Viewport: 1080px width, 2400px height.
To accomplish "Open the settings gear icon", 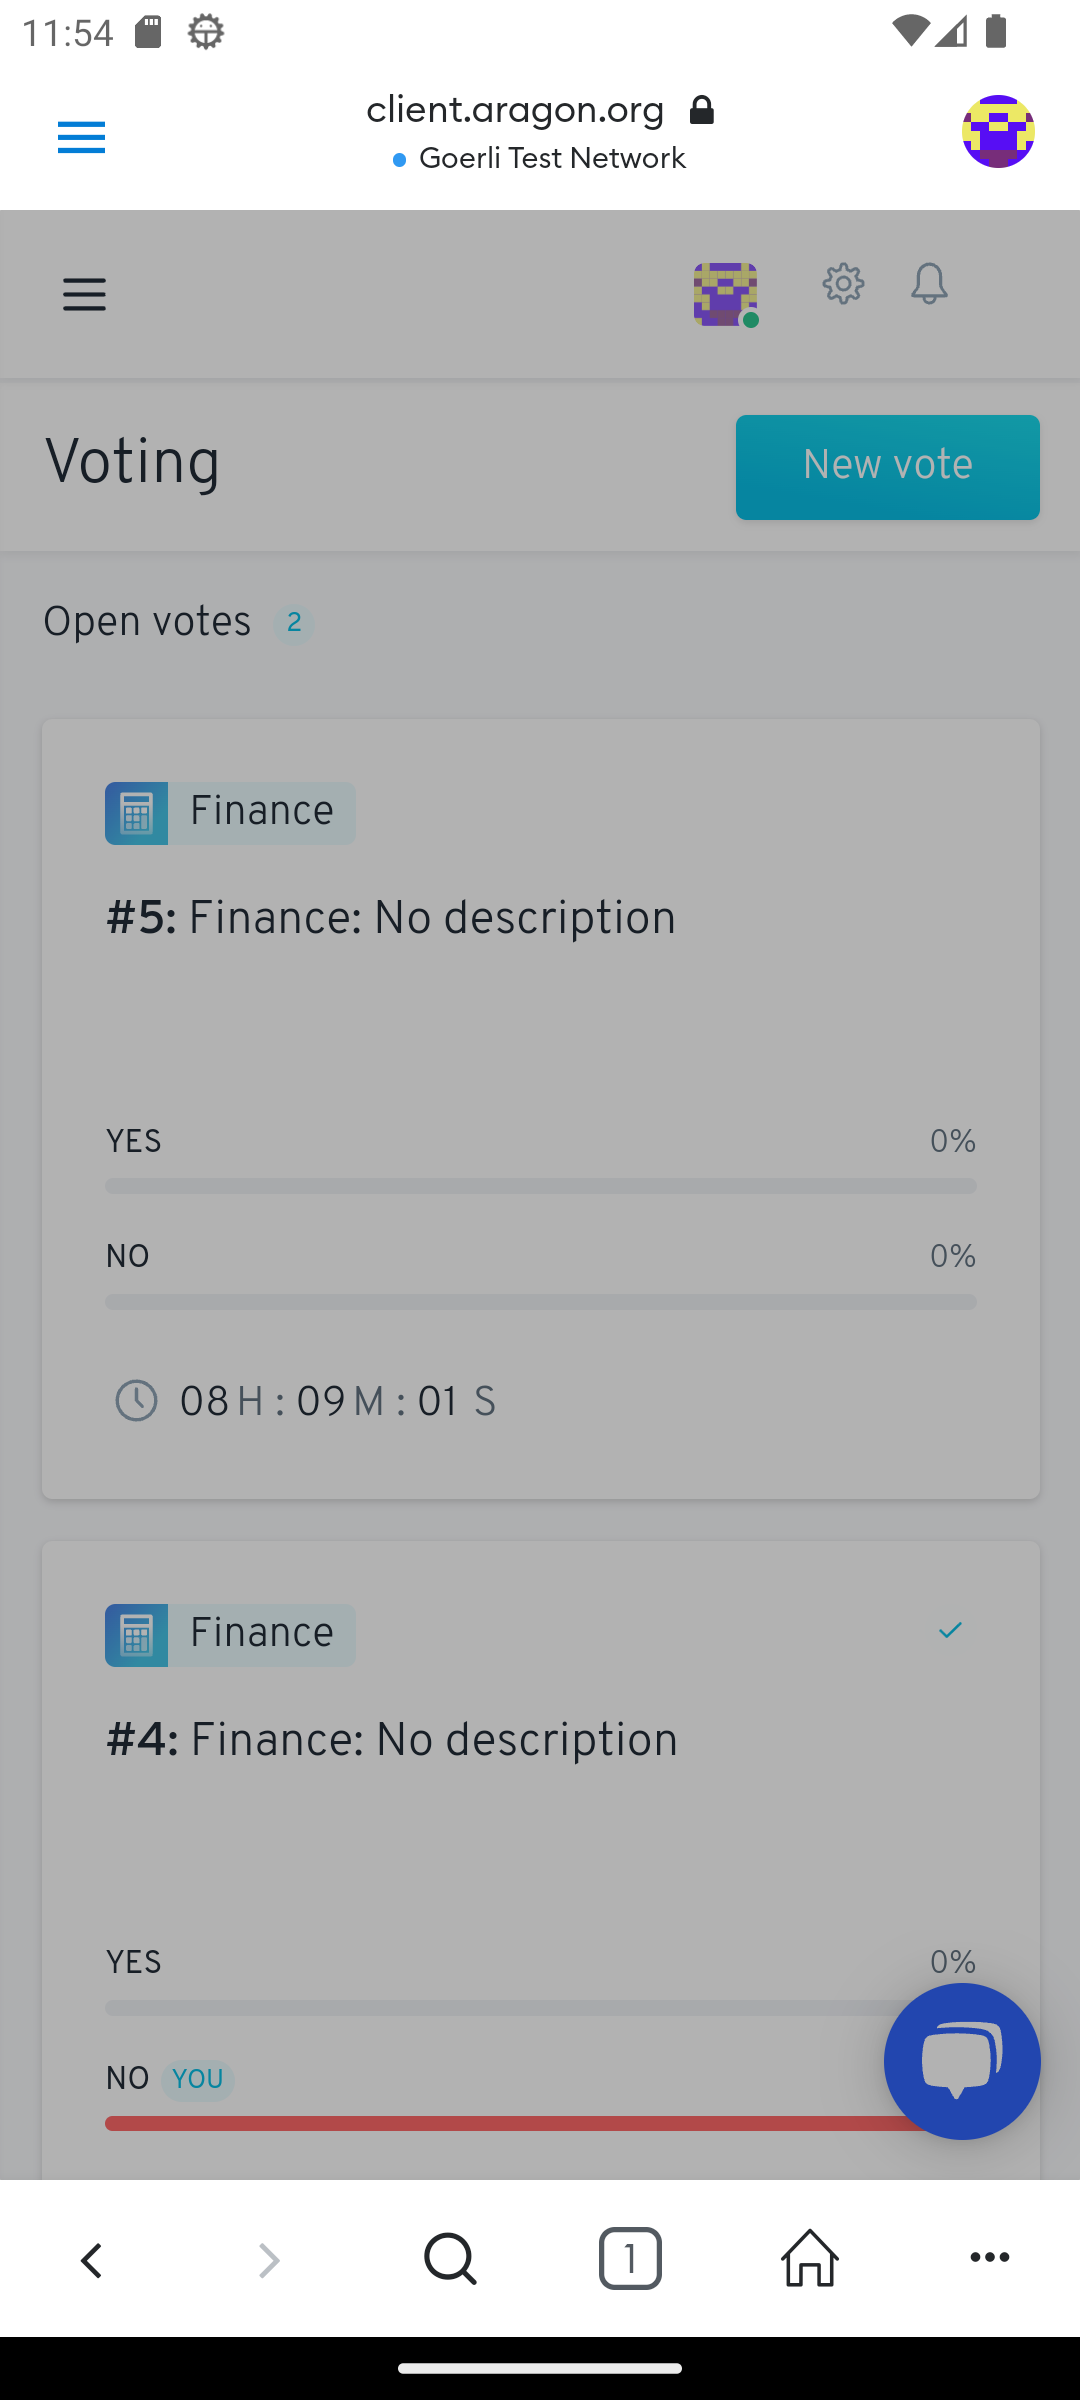I will coord(843,285).
